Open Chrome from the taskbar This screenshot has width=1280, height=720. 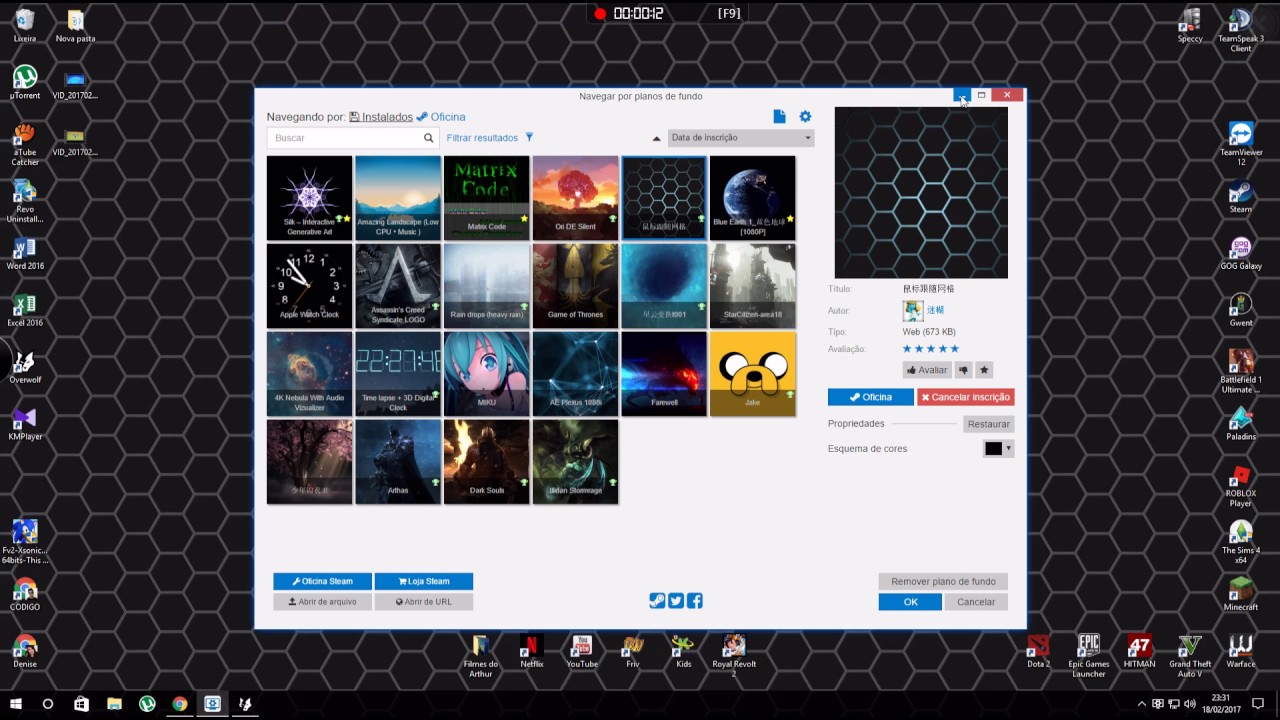pos(180,704)
